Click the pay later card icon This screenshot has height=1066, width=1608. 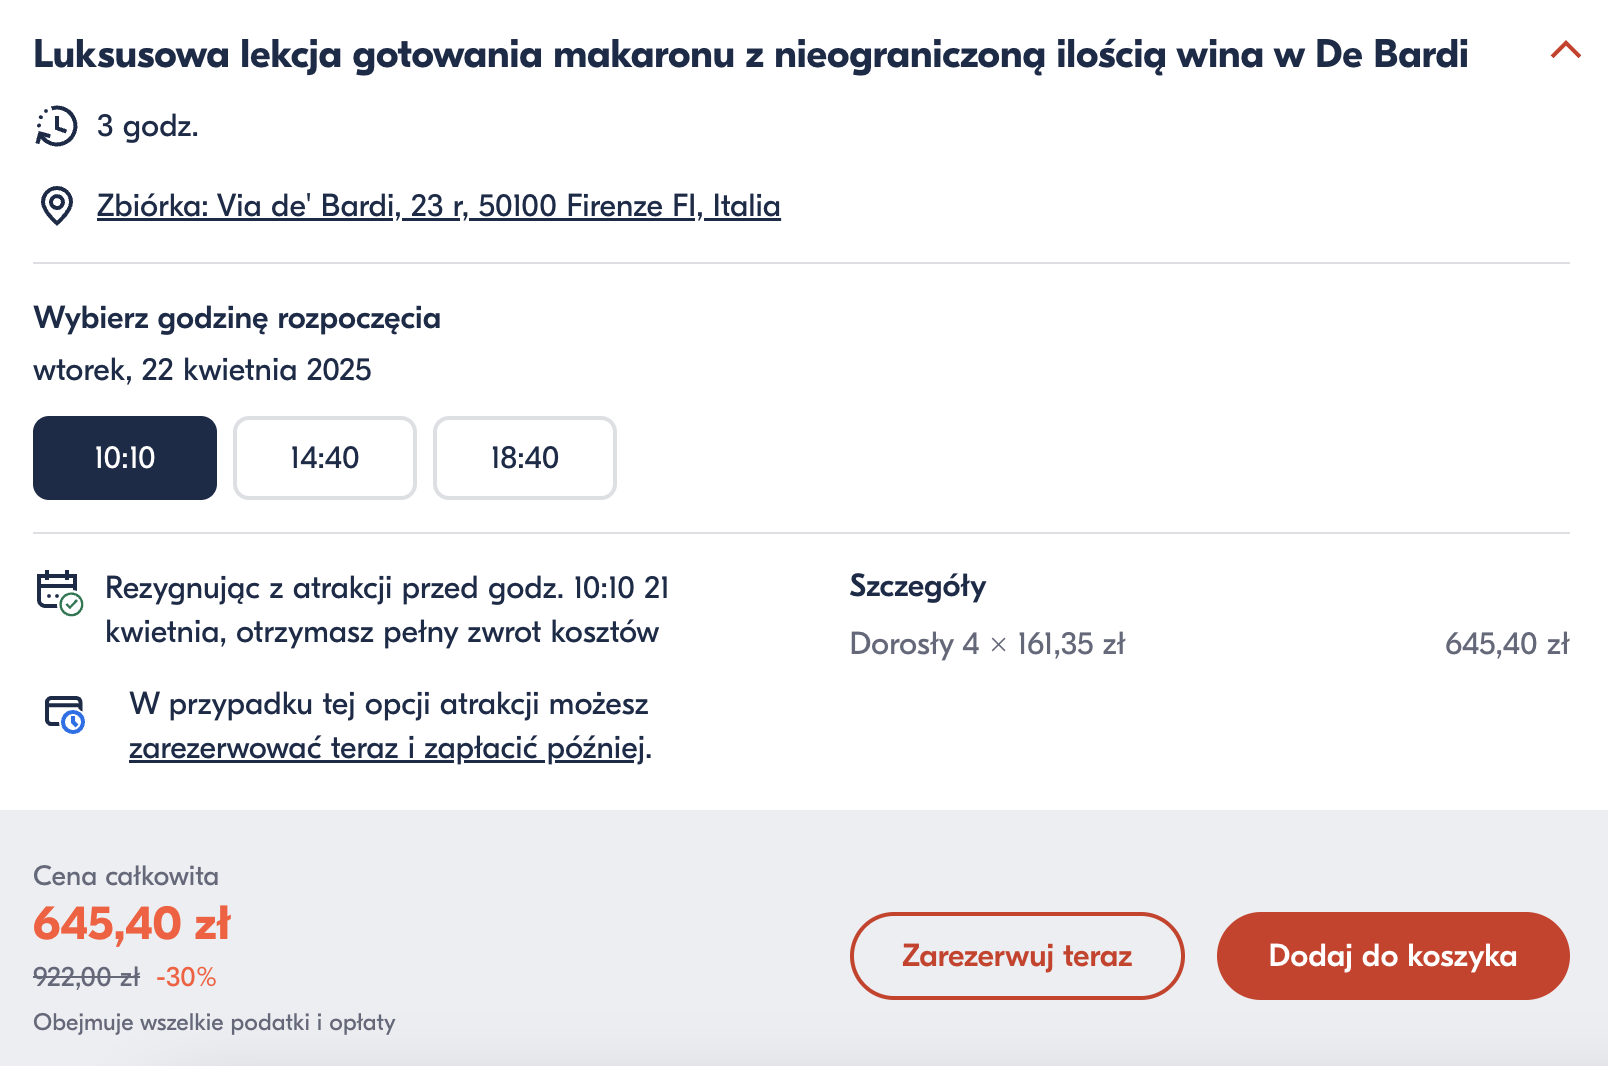tap(65, 714)
